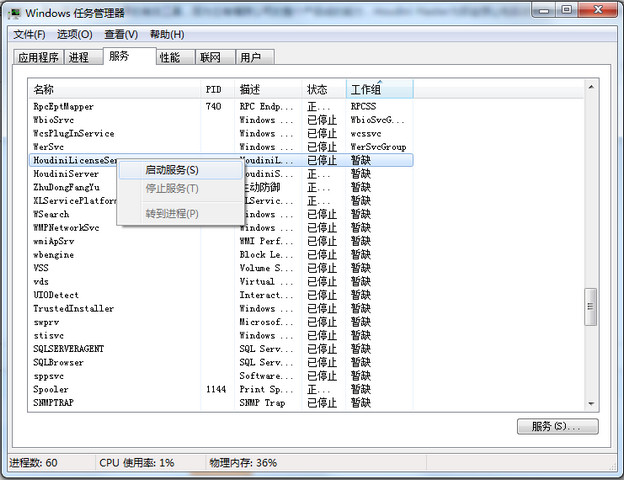
Task: Select the HoudiniLicenseServer row
Action: (221, 160)
